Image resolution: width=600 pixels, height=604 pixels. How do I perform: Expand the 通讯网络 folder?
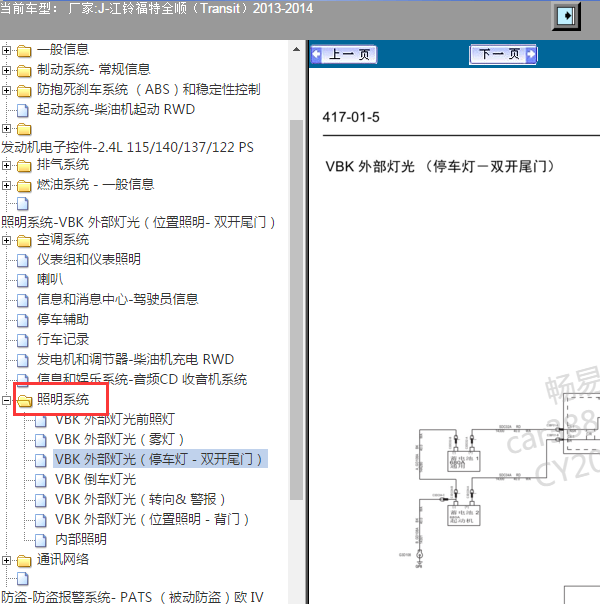(6, 560)
